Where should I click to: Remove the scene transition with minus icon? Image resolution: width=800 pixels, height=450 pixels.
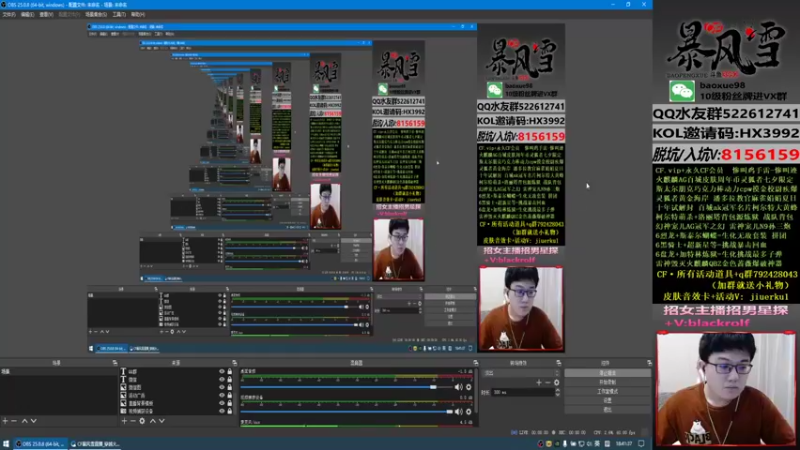(x=547, y=382)
